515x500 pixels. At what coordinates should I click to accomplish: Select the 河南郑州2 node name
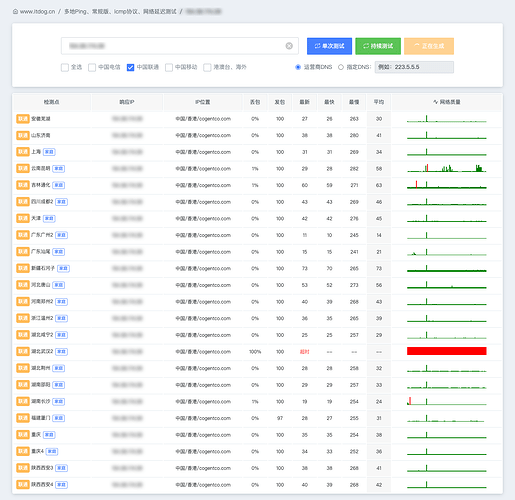[42, 302]
